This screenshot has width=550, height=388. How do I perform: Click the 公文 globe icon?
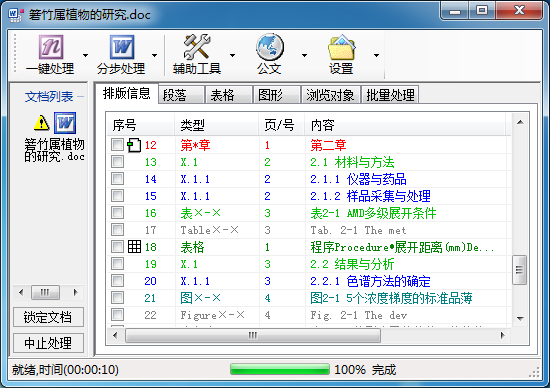tap(269, 47)
